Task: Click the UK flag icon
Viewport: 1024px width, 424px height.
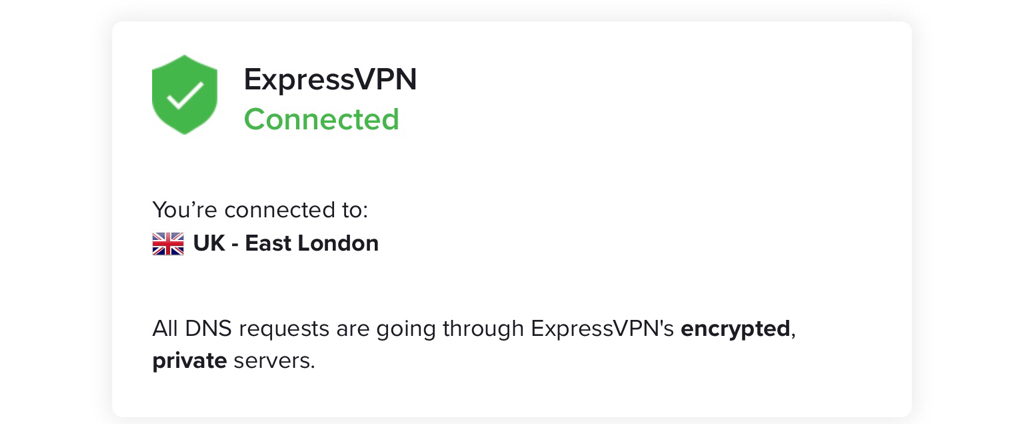Action: (x=168, y=244)
